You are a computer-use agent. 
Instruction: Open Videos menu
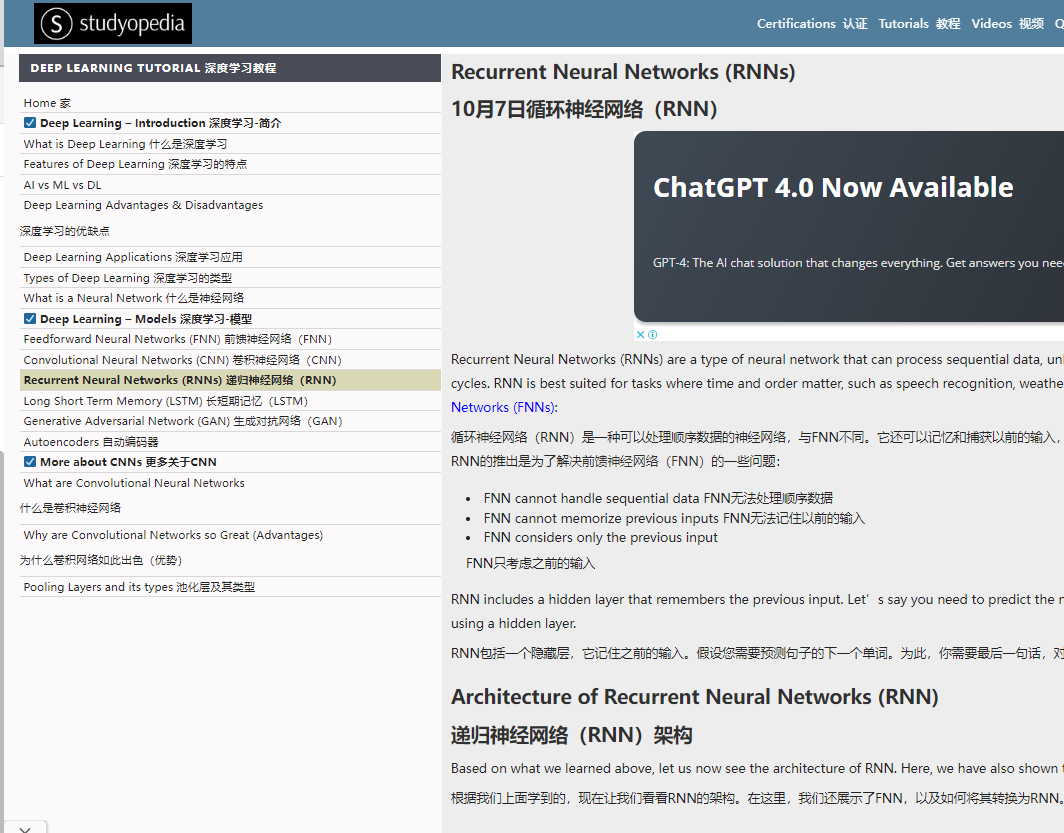tap(1007, 24)
